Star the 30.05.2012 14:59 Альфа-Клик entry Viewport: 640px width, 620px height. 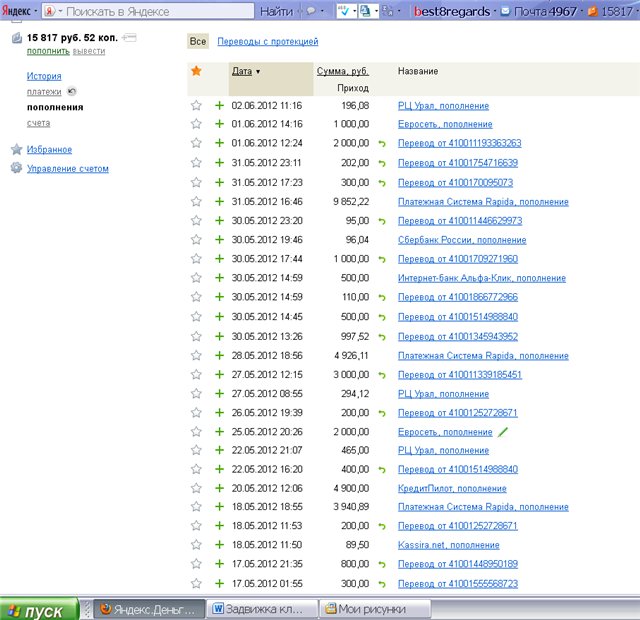196,278
